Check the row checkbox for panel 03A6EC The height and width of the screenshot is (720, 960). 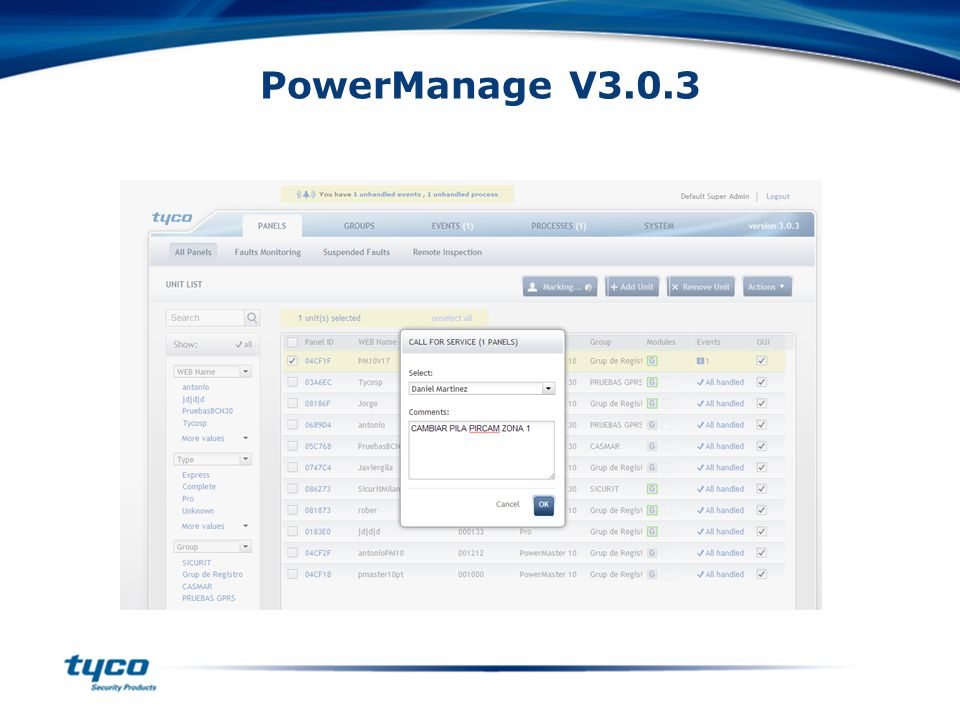[x=293, y=382]
